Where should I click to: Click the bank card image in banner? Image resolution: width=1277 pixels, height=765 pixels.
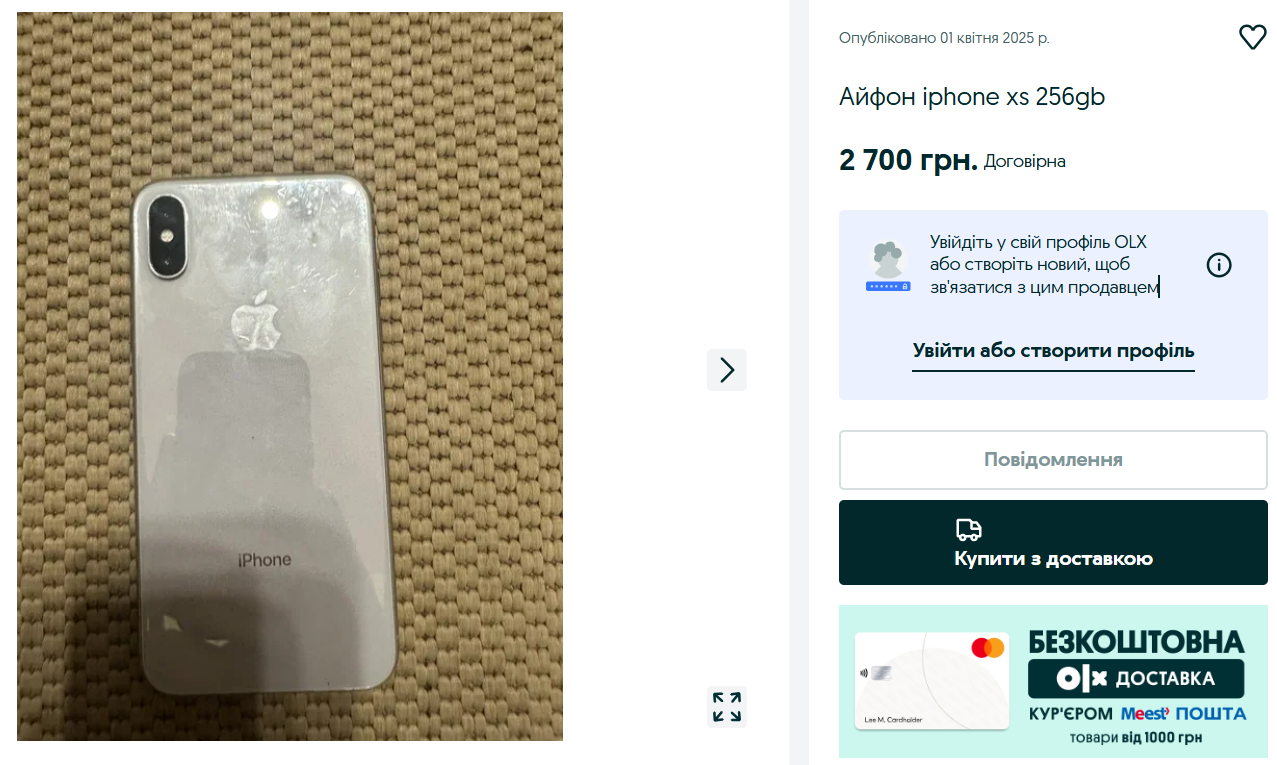click(932, 681)
